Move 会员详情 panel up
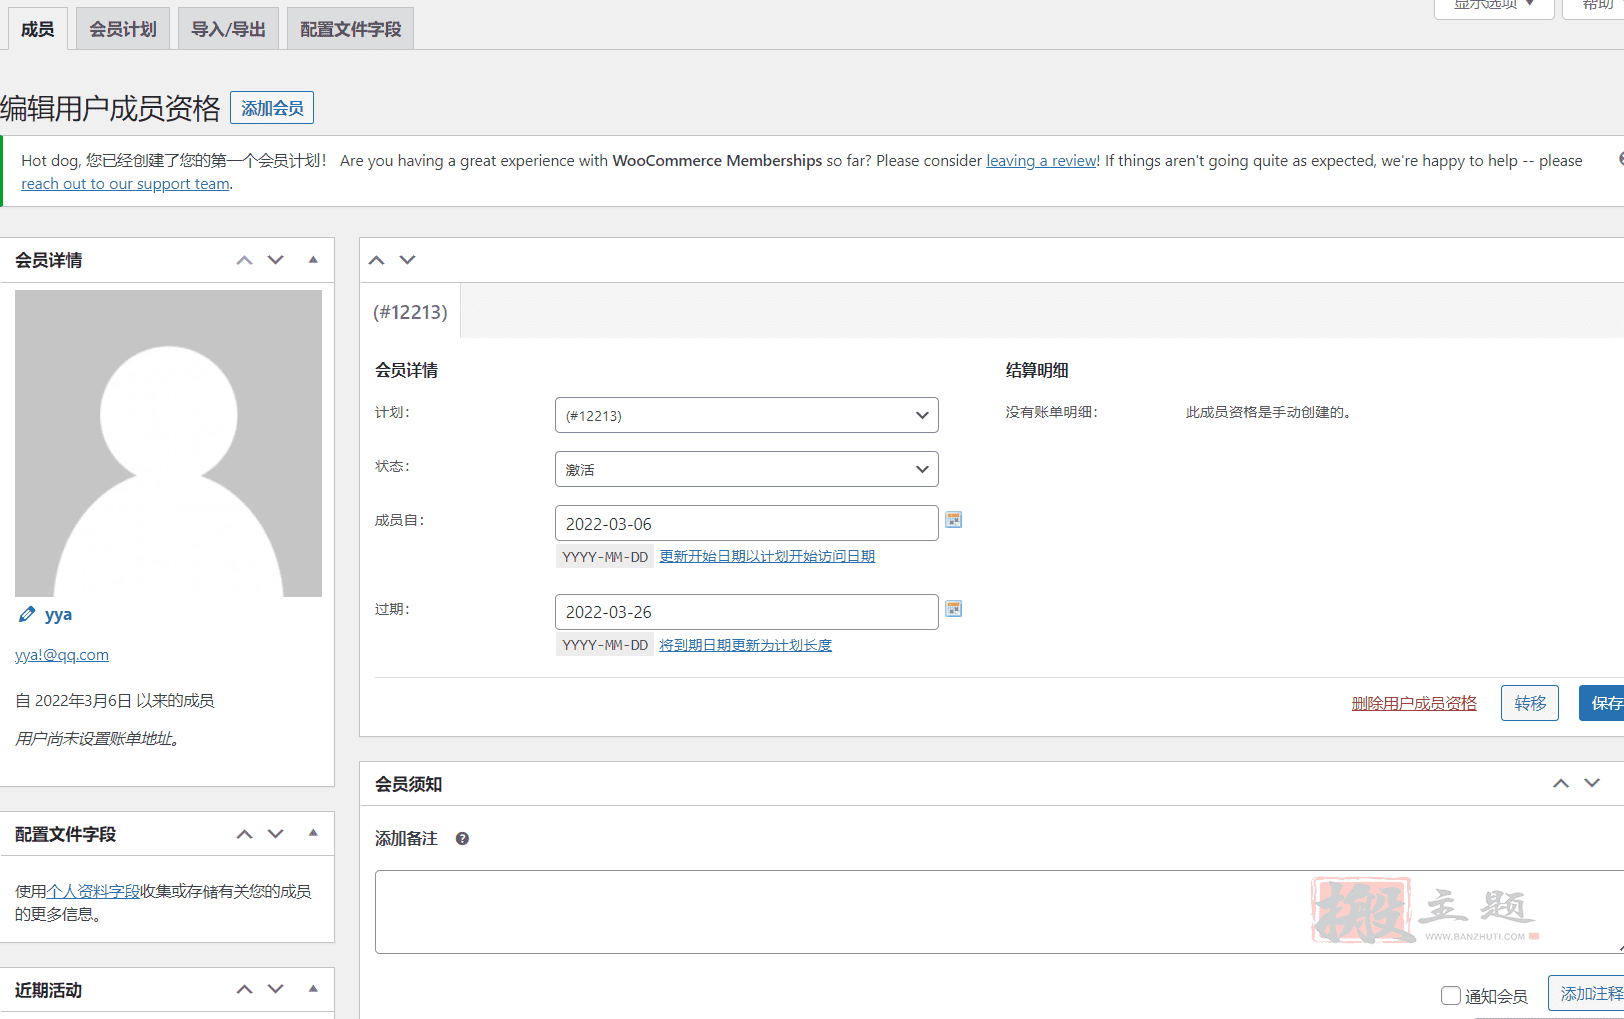This screenshot has width=1624, height=1019. tap(244, 260)
